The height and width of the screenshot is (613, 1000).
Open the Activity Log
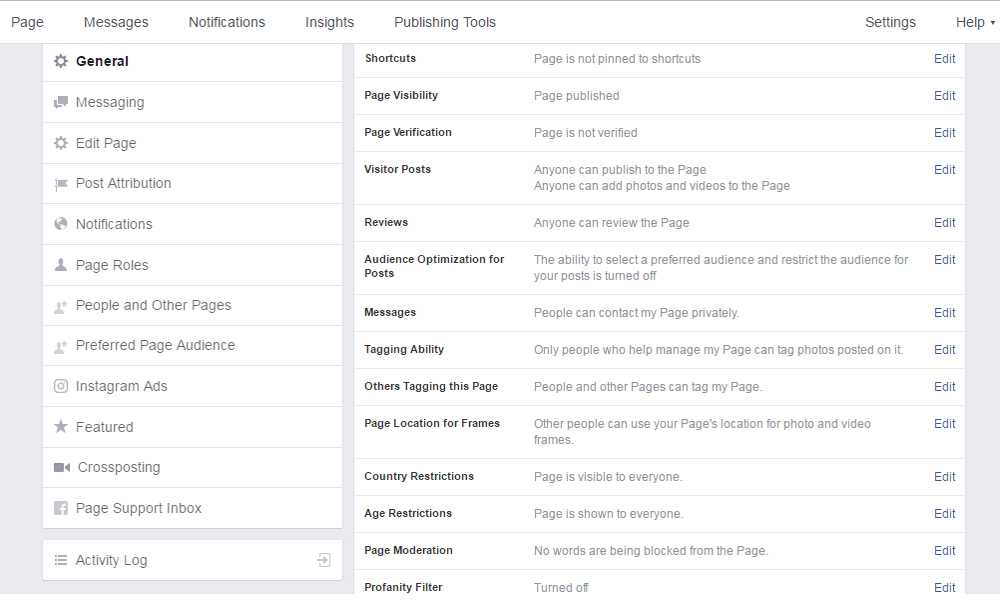tap(193, 560)
